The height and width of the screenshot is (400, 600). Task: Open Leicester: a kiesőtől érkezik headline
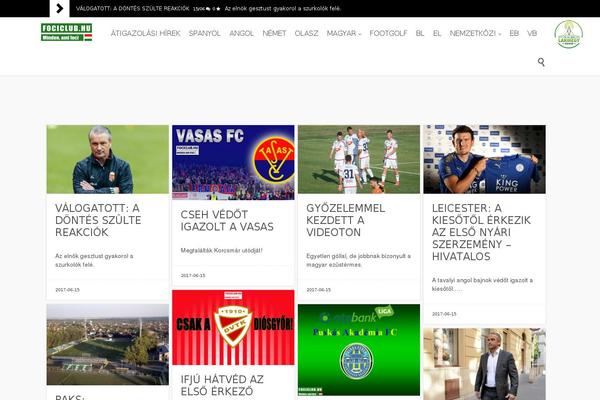coord(481,232)
